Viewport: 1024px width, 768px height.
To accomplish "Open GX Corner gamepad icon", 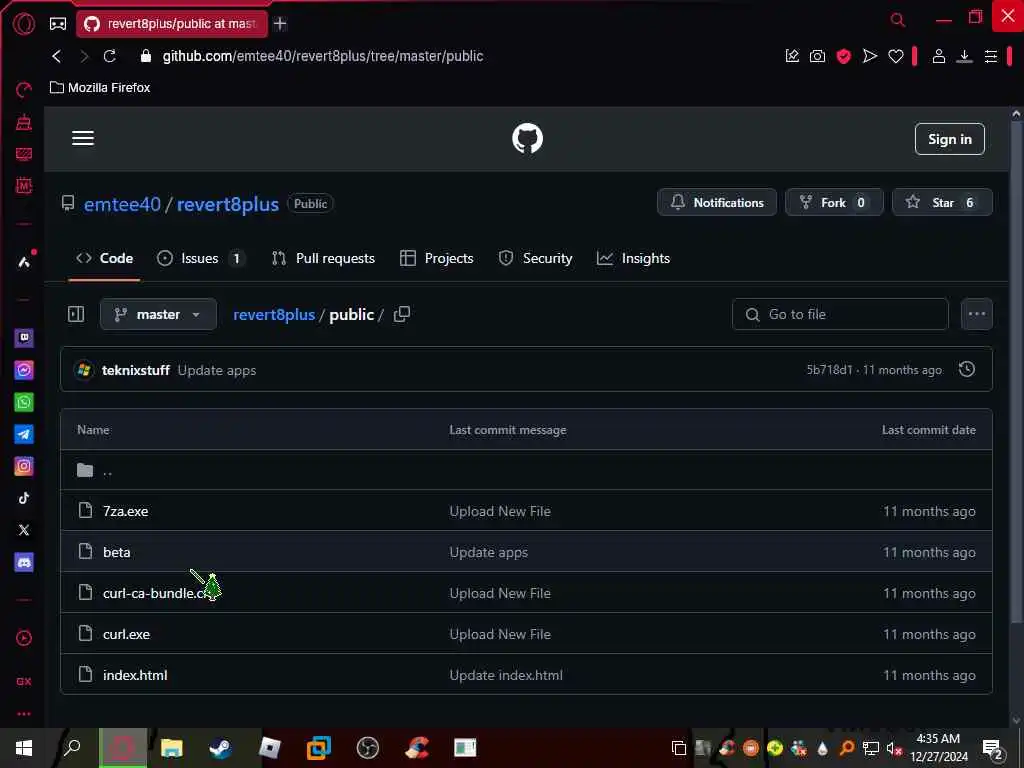I will [x=58, y=24].
